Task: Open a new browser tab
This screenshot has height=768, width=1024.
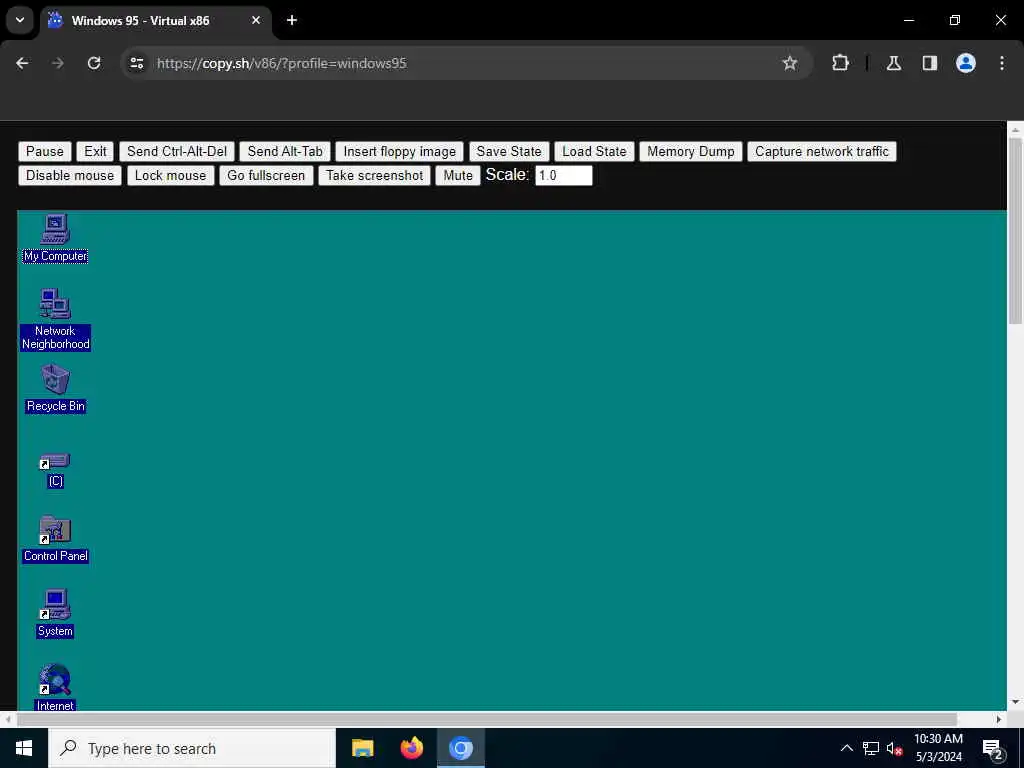Action: 292,20
